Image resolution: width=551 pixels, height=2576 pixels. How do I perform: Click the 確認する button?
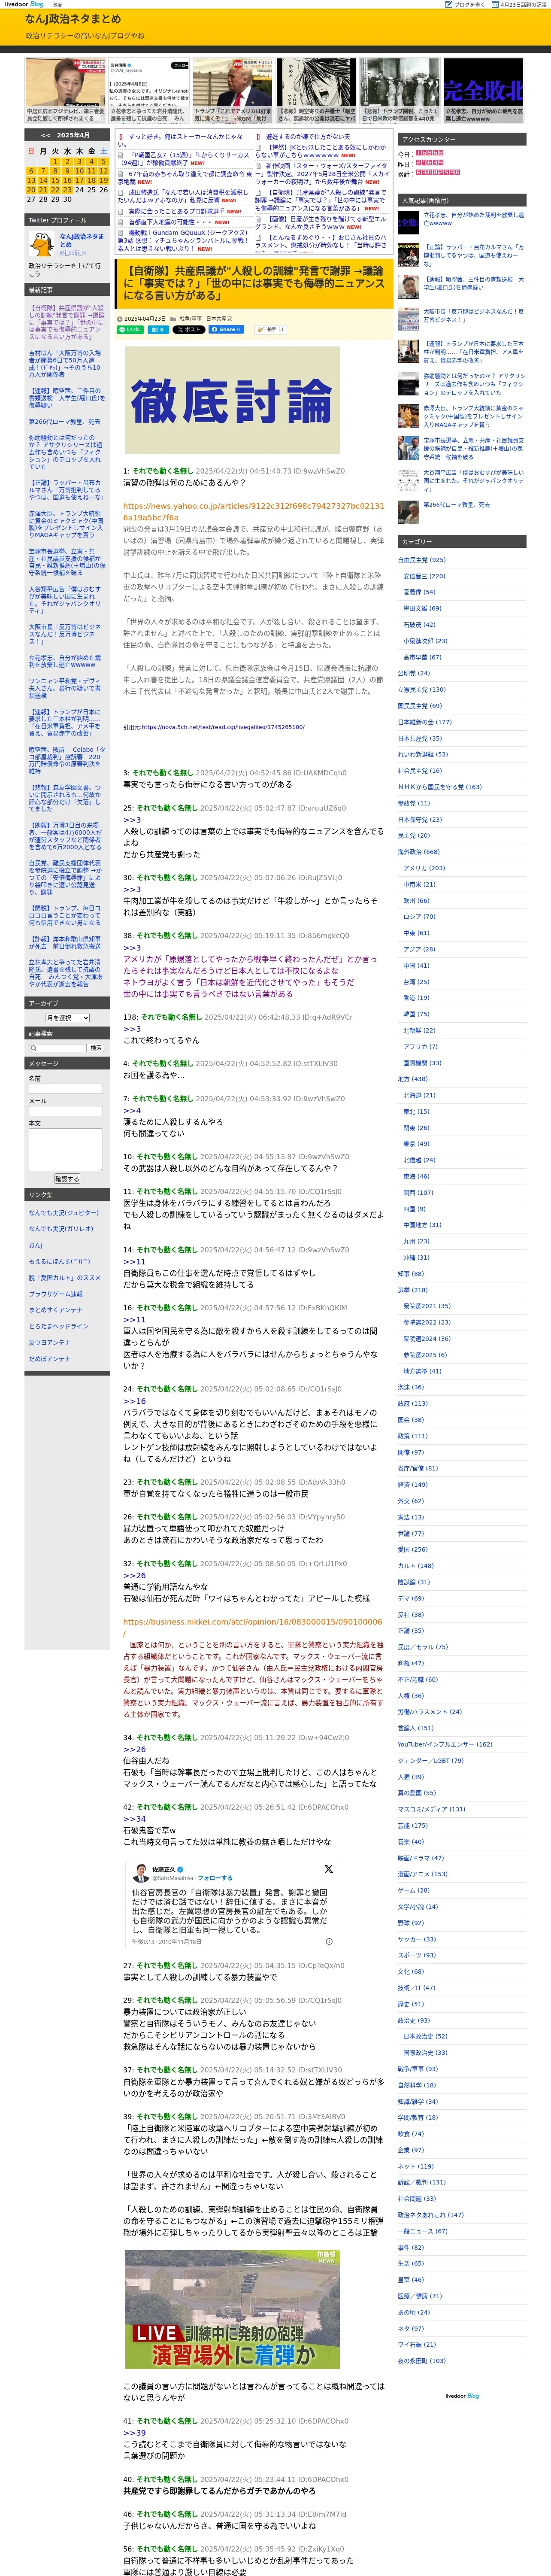[66, 1179]
